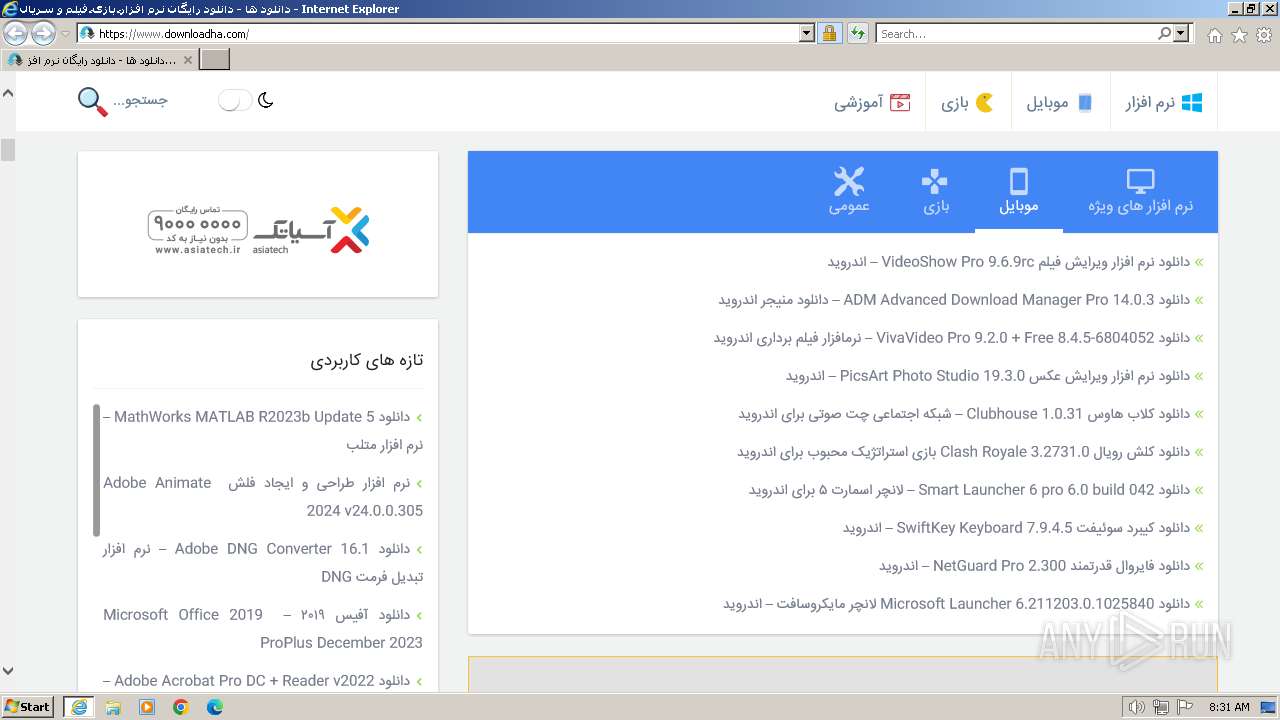
Task: Click the IE Search box
Action: coord(1015,33)
